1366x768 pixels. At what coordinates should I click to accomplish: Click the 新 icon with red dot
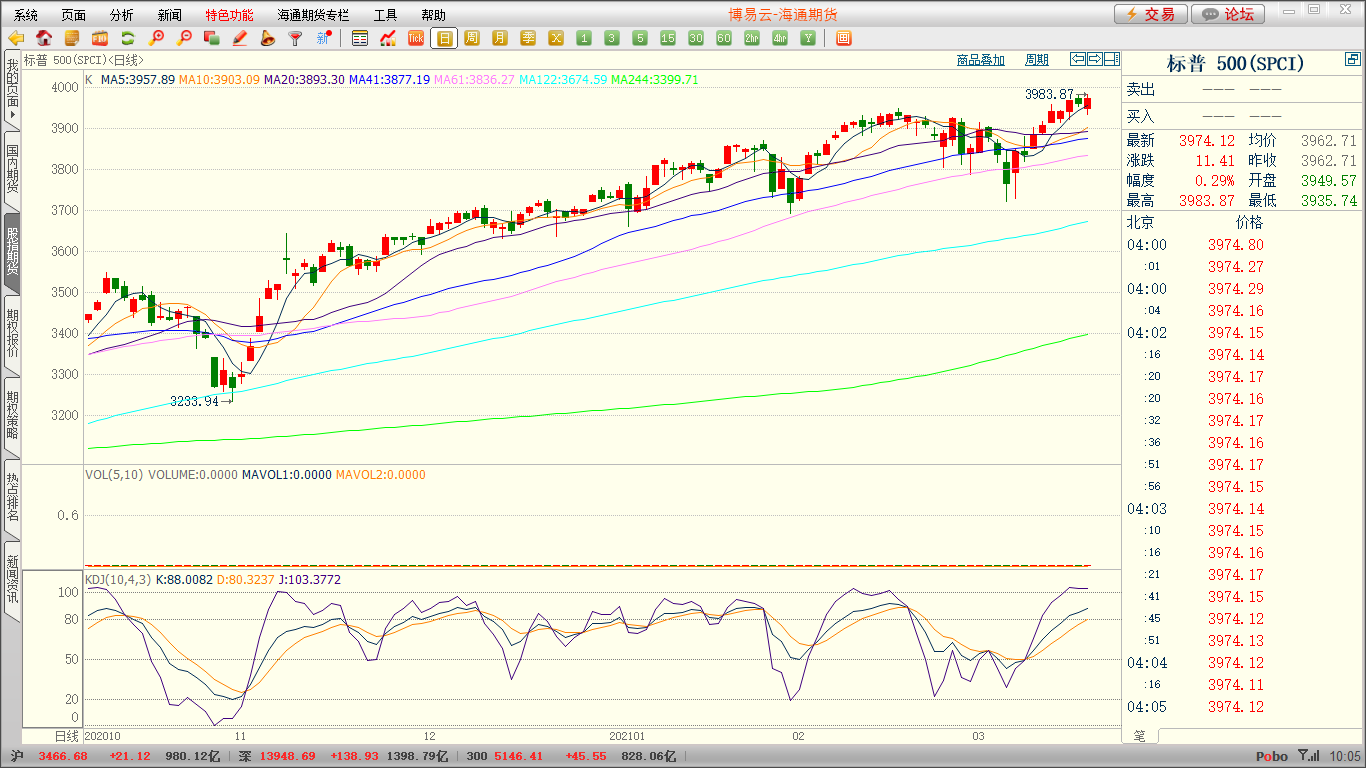(x=323, y=38)
